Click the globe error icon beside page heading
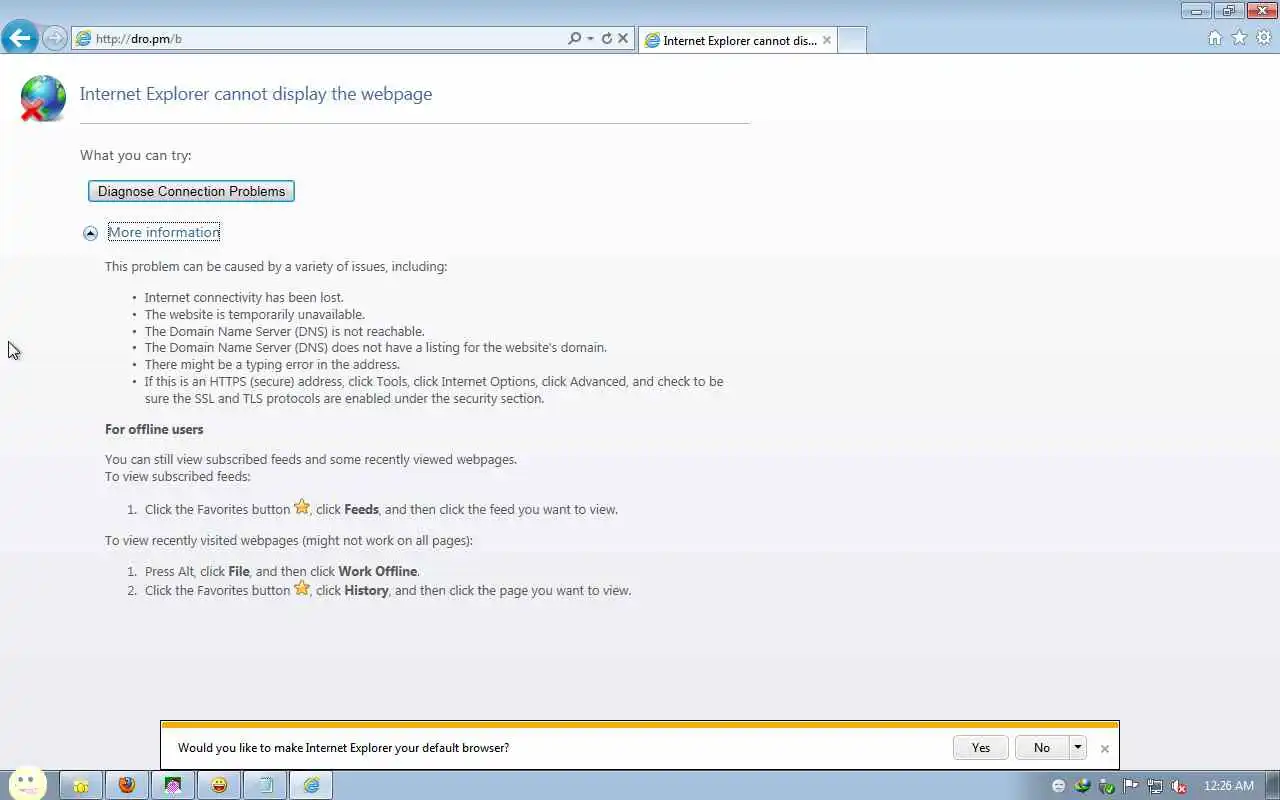1280x800 pixels. tap(43, 98)
